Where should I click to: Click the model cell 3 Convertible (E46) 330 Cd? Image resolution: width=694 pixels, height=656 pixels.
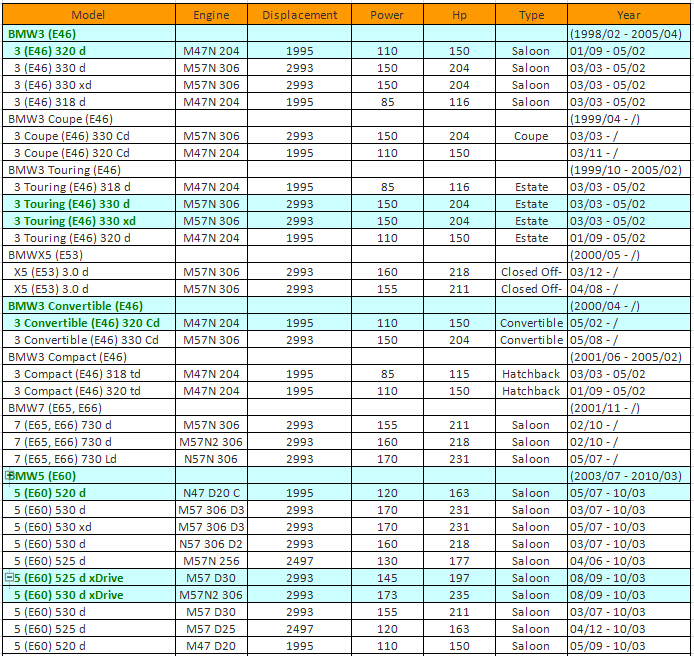point(89,340)
